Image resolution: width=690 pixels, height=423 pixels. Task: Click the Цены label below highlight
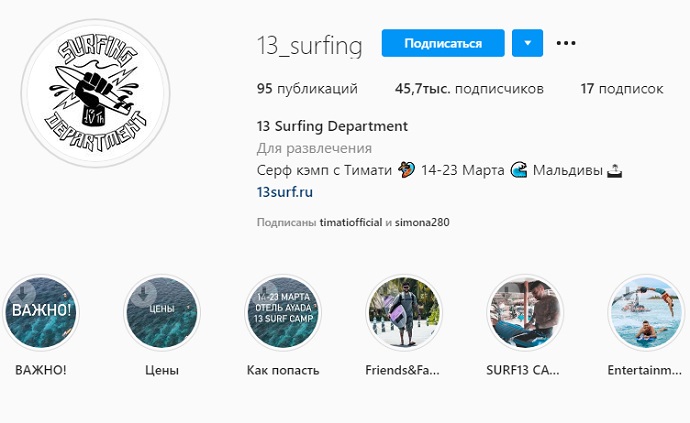pyautogui.click(x=162, y=371)
